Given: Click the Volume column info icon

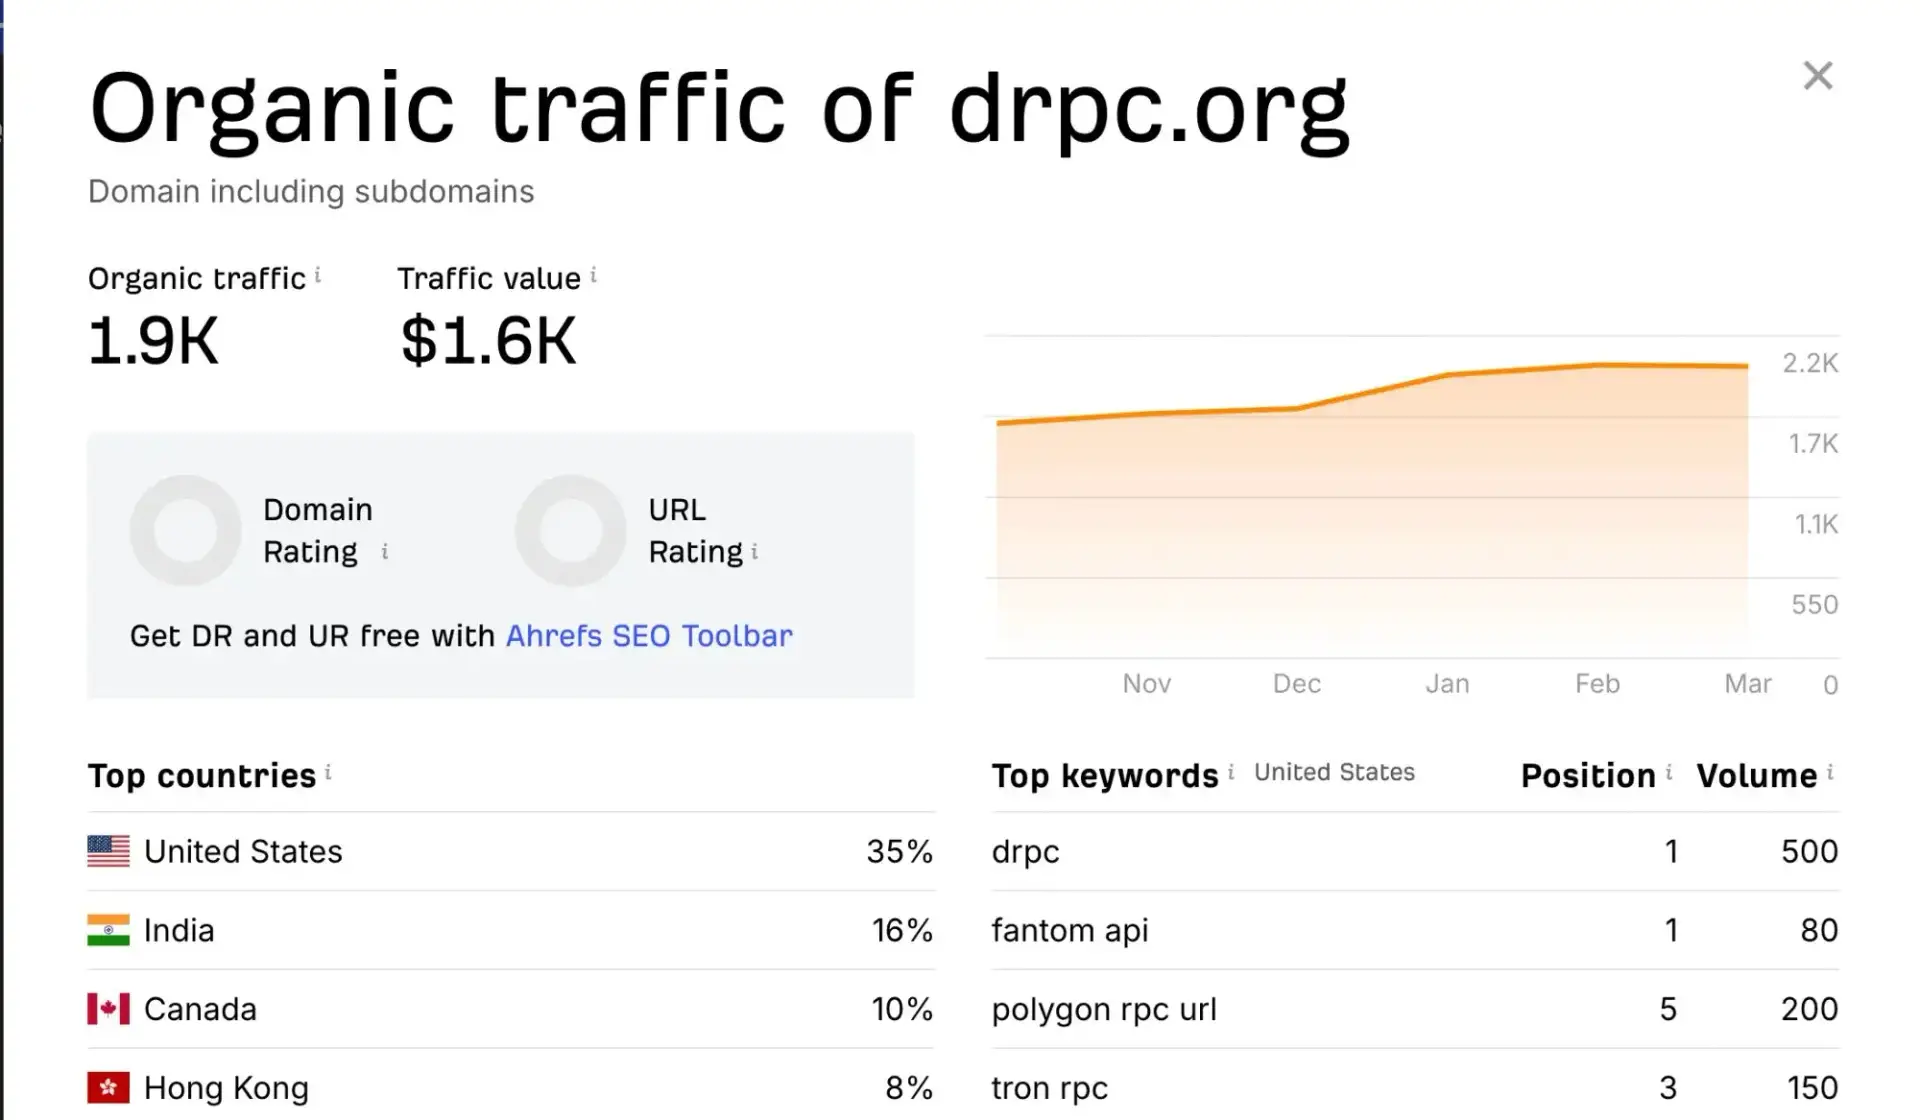Looking at the screenshot, I should 1832,769.
